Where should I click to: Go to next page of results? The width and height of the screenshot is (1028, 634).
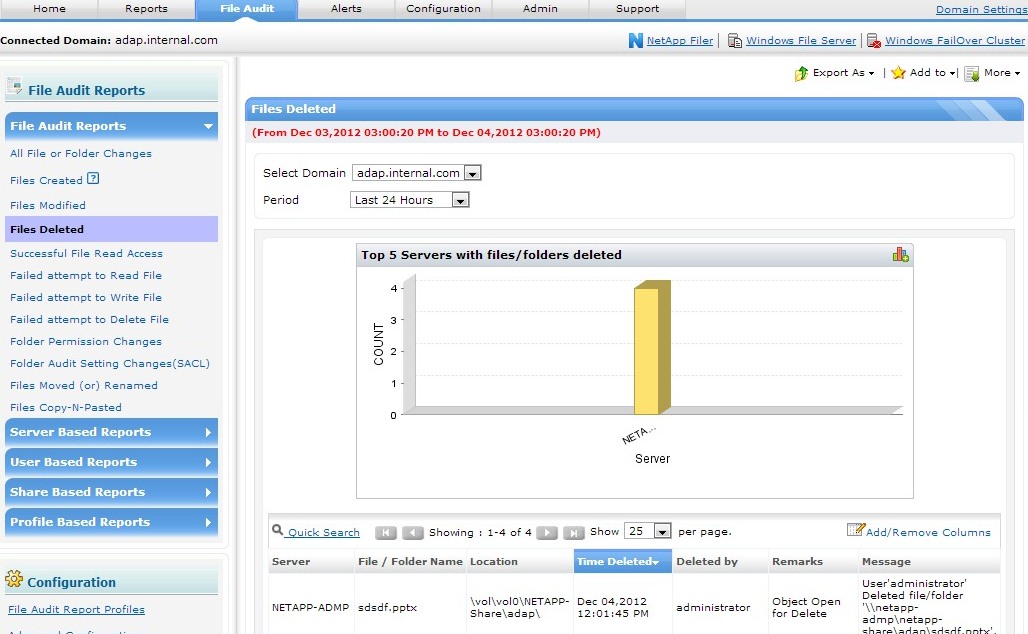pos(547,533)
